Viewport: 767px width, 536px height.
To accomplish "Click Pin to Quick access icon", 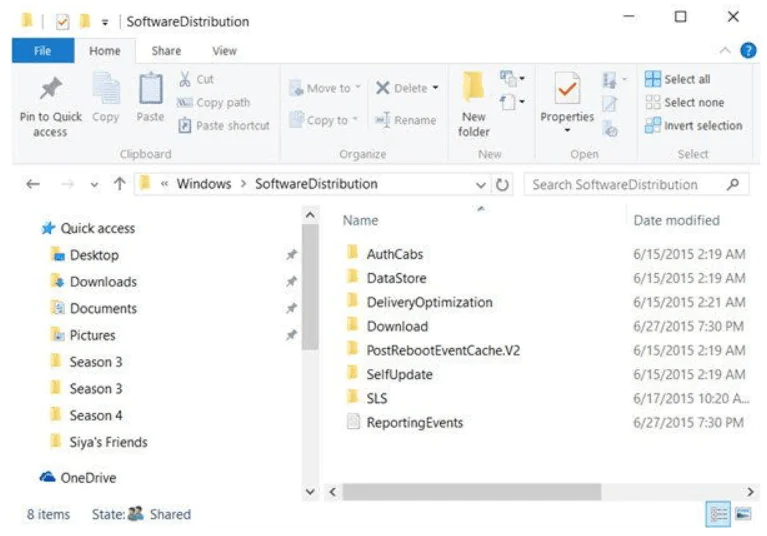I will pos(49,91).
